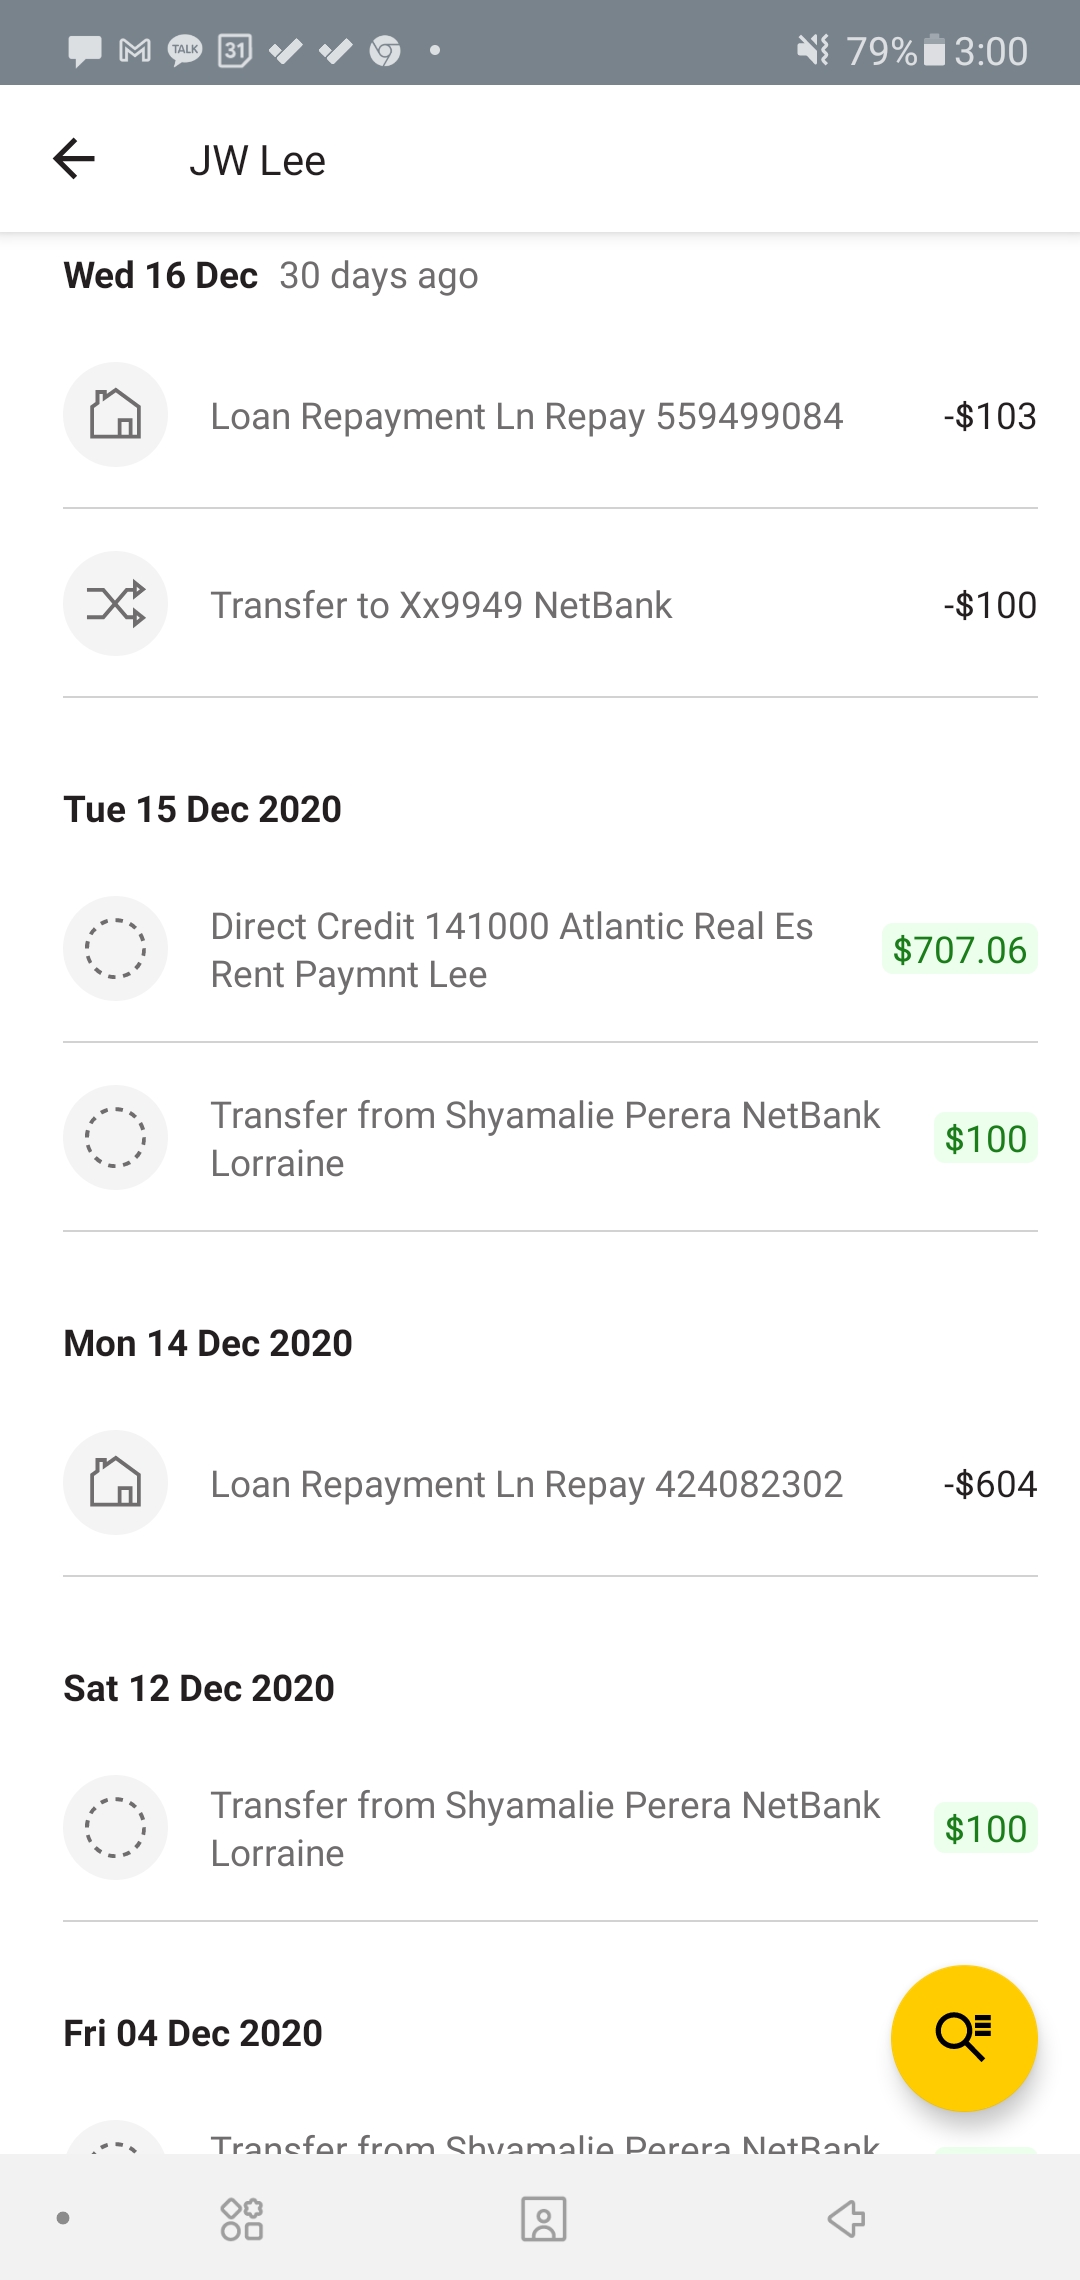Tap the JW Lee account title
Viewport: 1080px width, 2280px height.
click(257, 161)
